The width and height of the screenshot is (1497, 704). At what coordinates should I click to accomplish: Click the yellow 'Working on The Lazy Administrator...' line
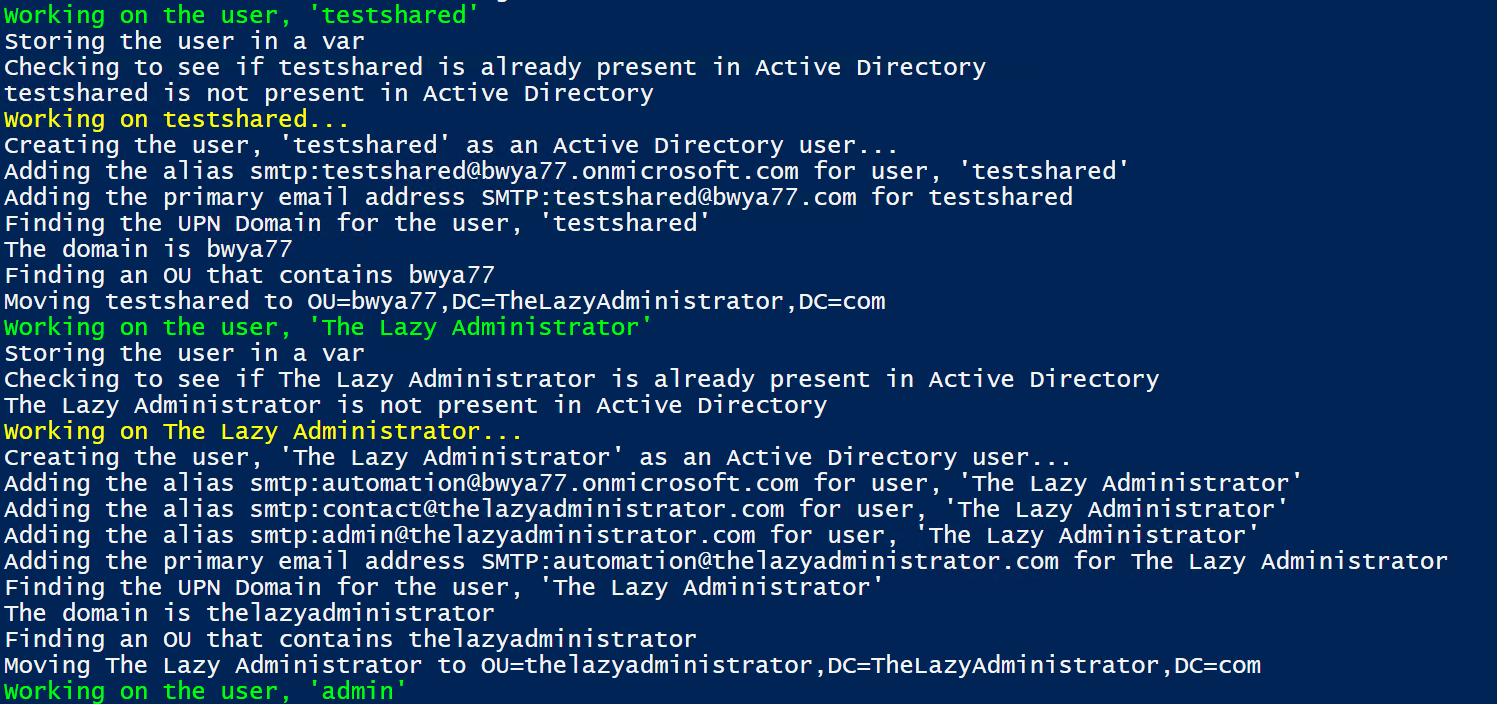click(x=264, y=431)
